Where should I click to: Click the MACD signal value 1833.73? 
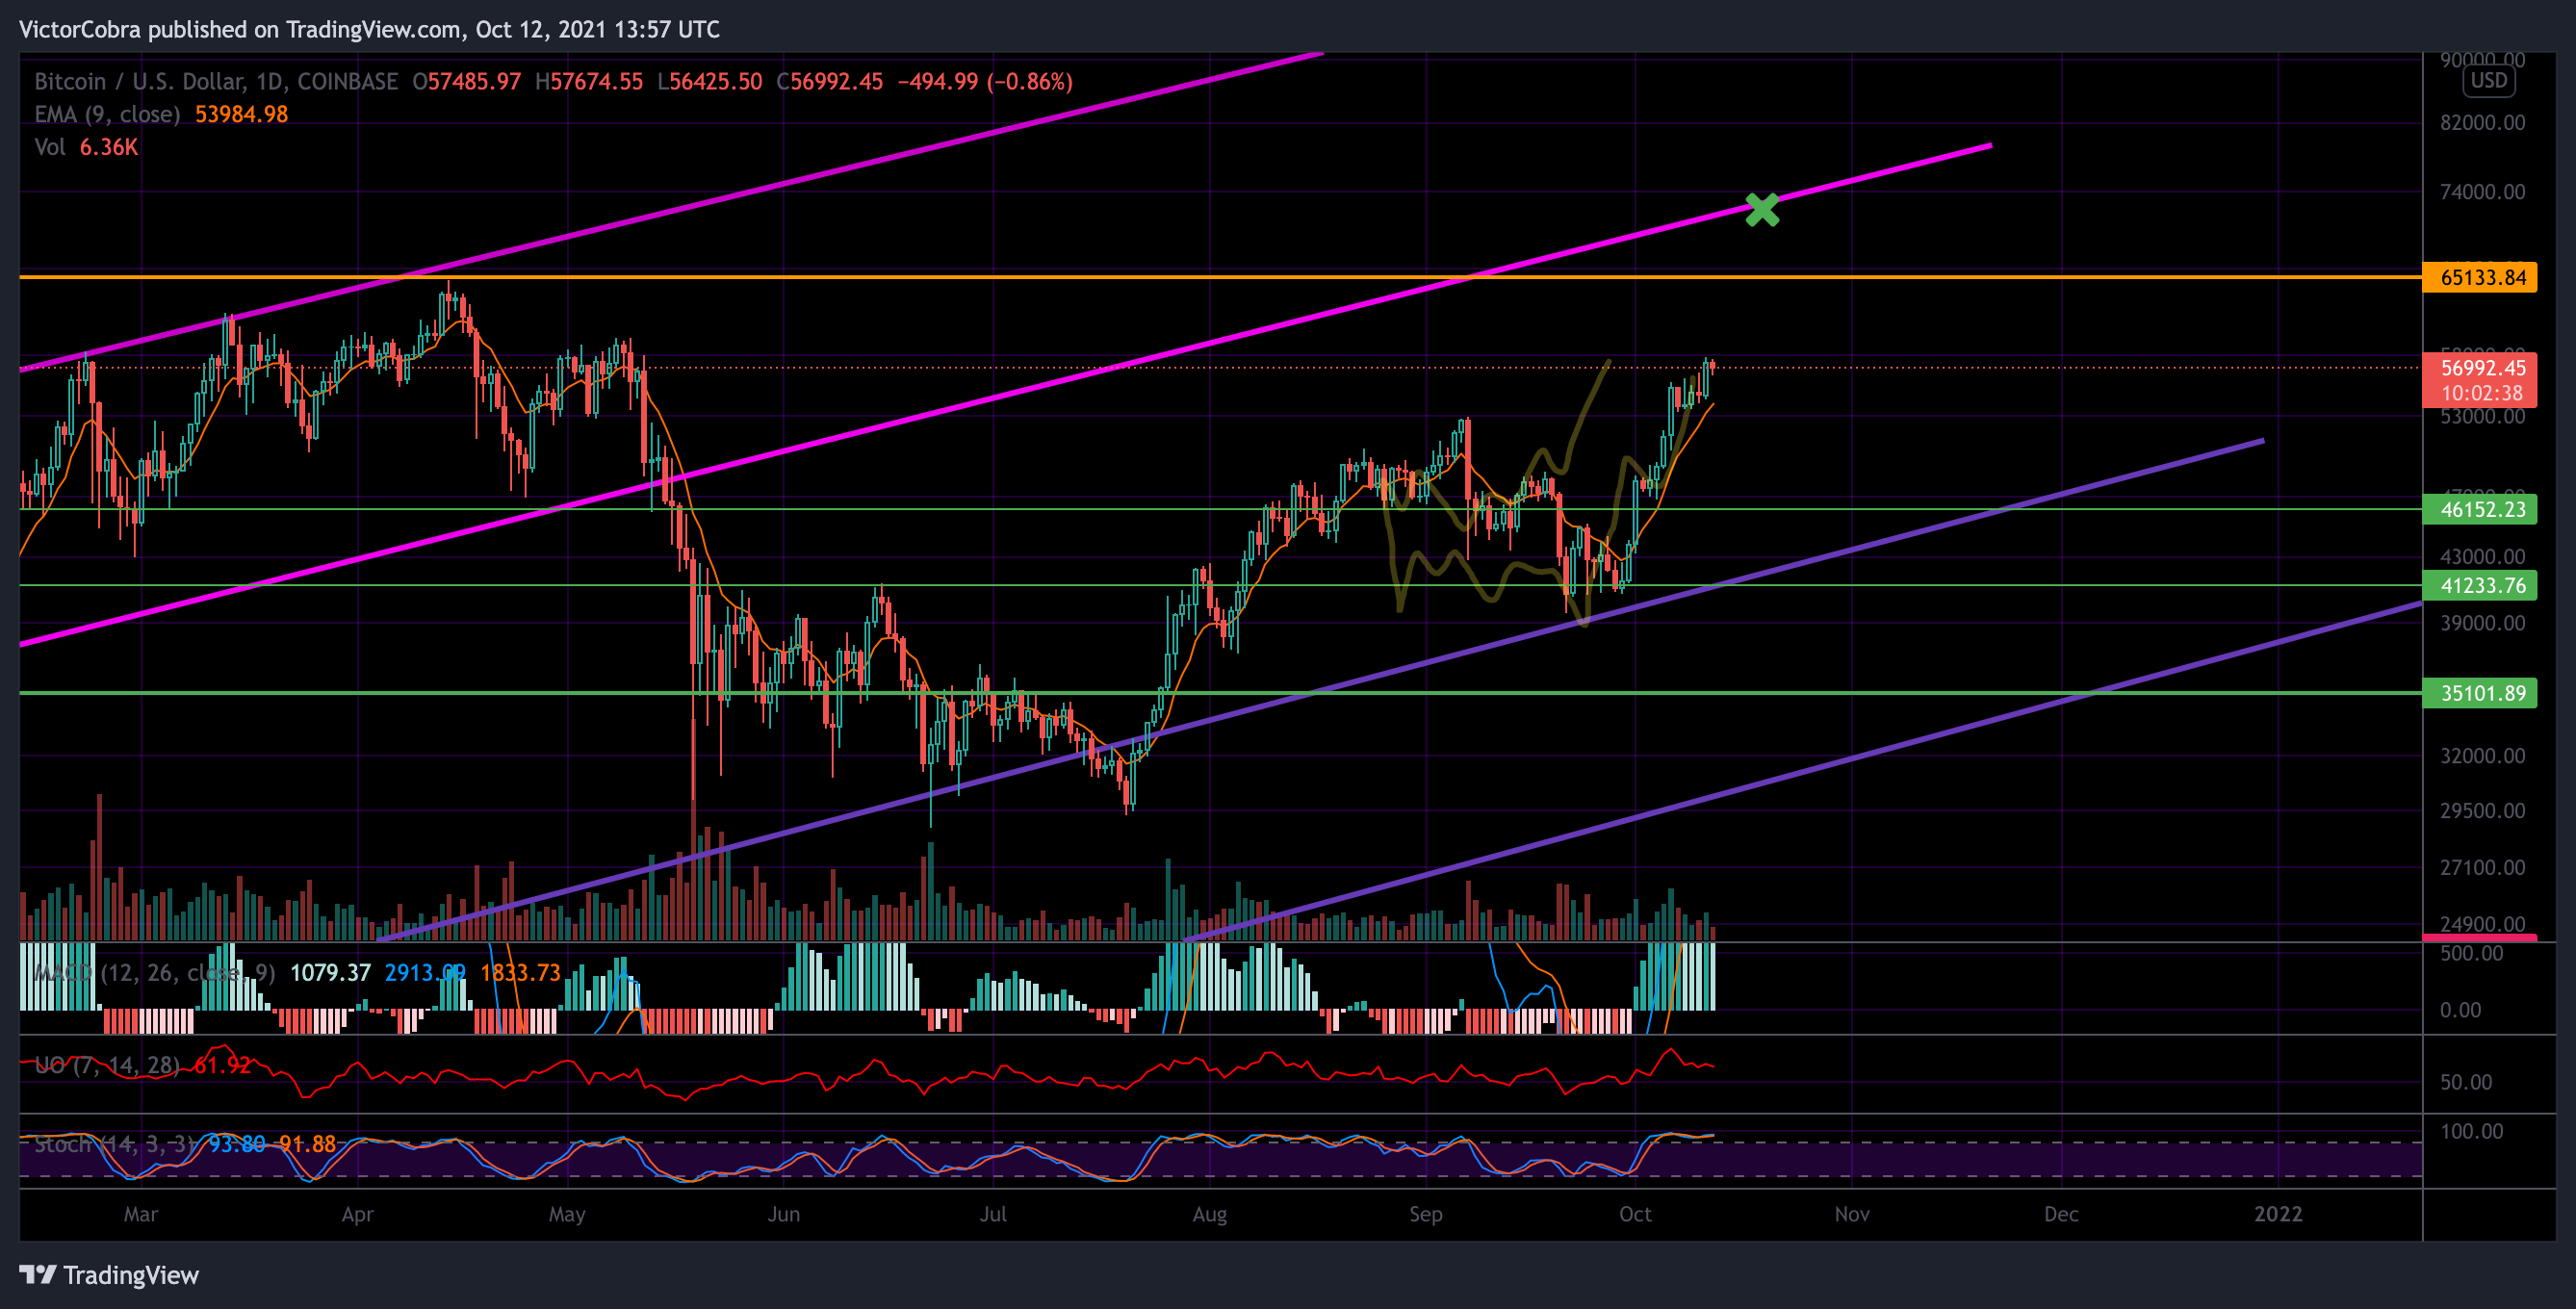coord(520,973)
